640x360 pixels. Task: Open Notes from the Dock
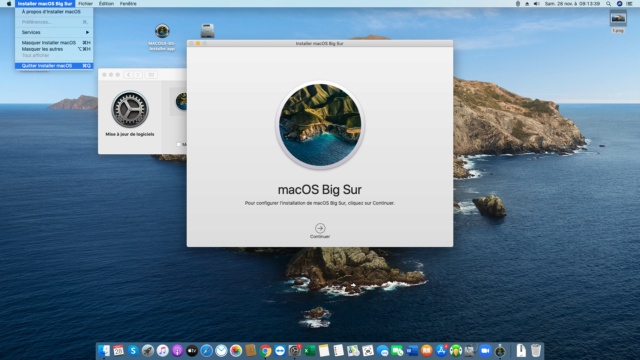[x=324, y=351]
